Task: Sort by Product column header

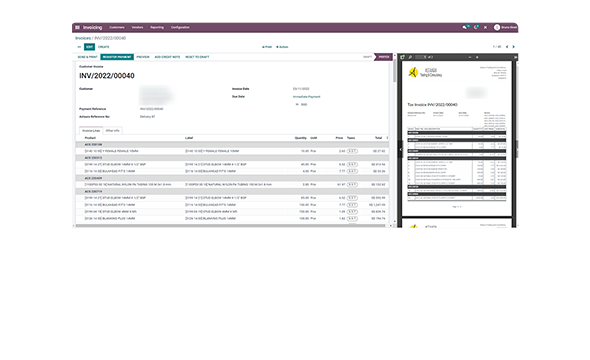Action: (x=90, y=138)
